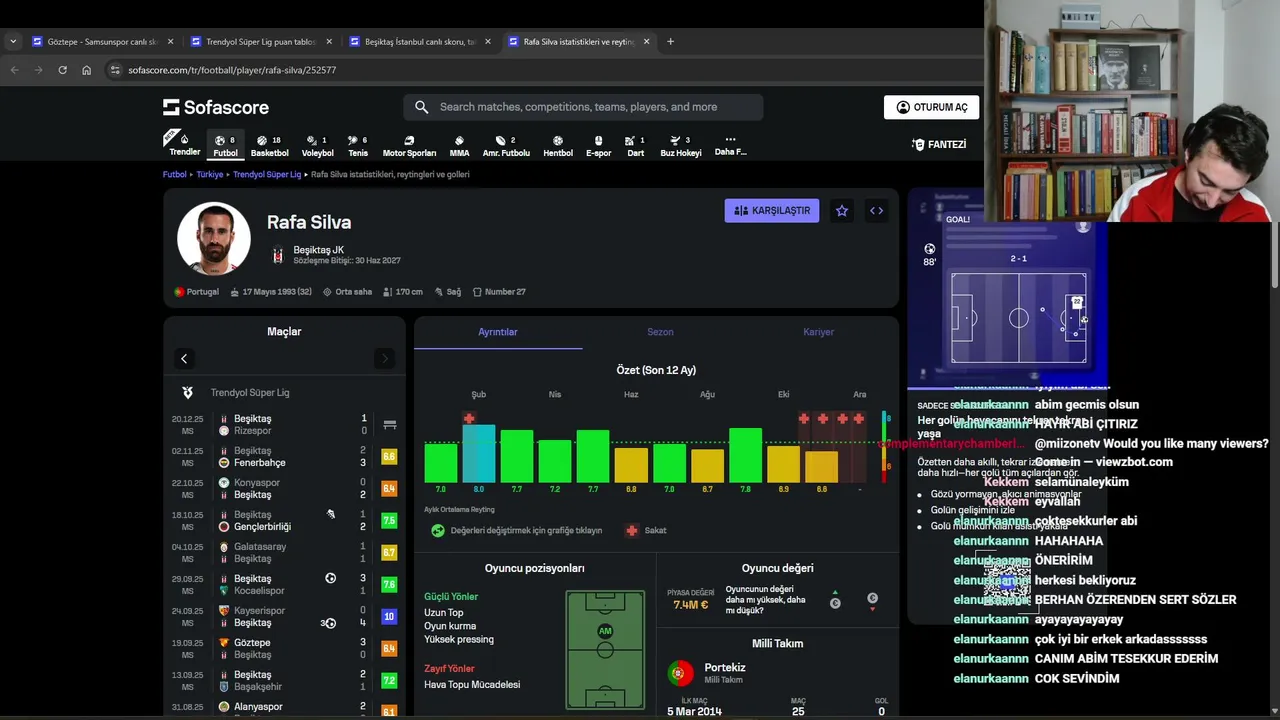1280x720 pixels.
Task: Open the Beşiktaş vs Rizespor match row
Action: click(284, 425)
